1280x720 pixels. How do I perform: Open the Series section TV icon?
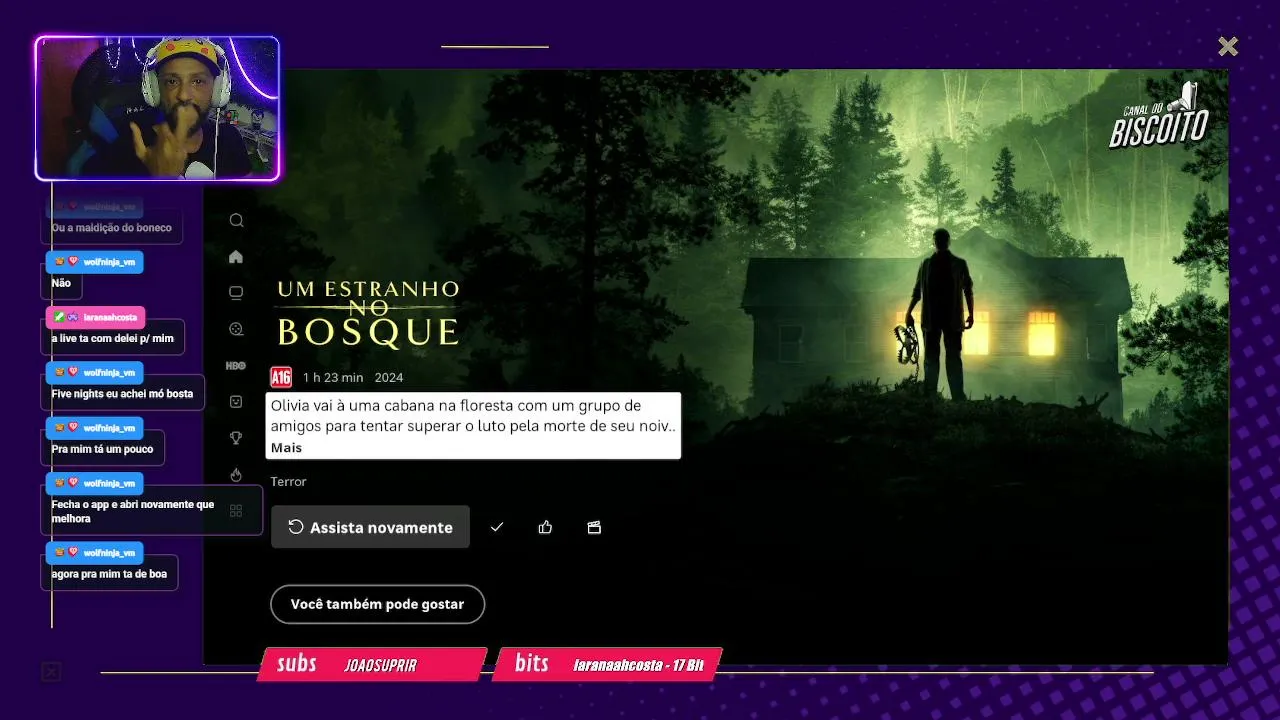click(x=236, y=293)
